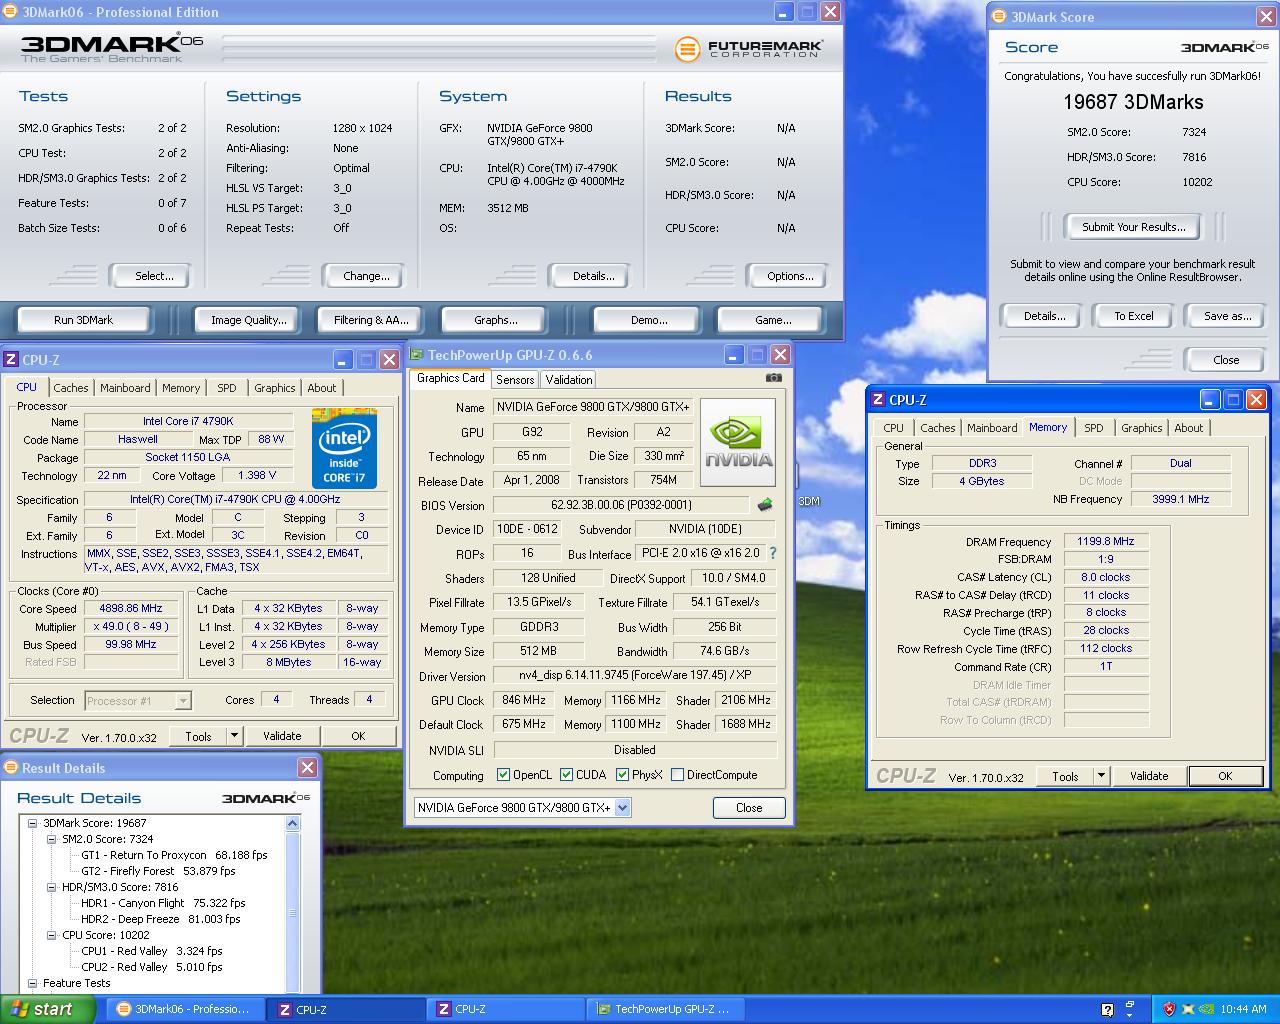Screen dimensions: 1280x1024
Task: Switch to the GPU-Z Sensors tab
Action: point(515,380)
